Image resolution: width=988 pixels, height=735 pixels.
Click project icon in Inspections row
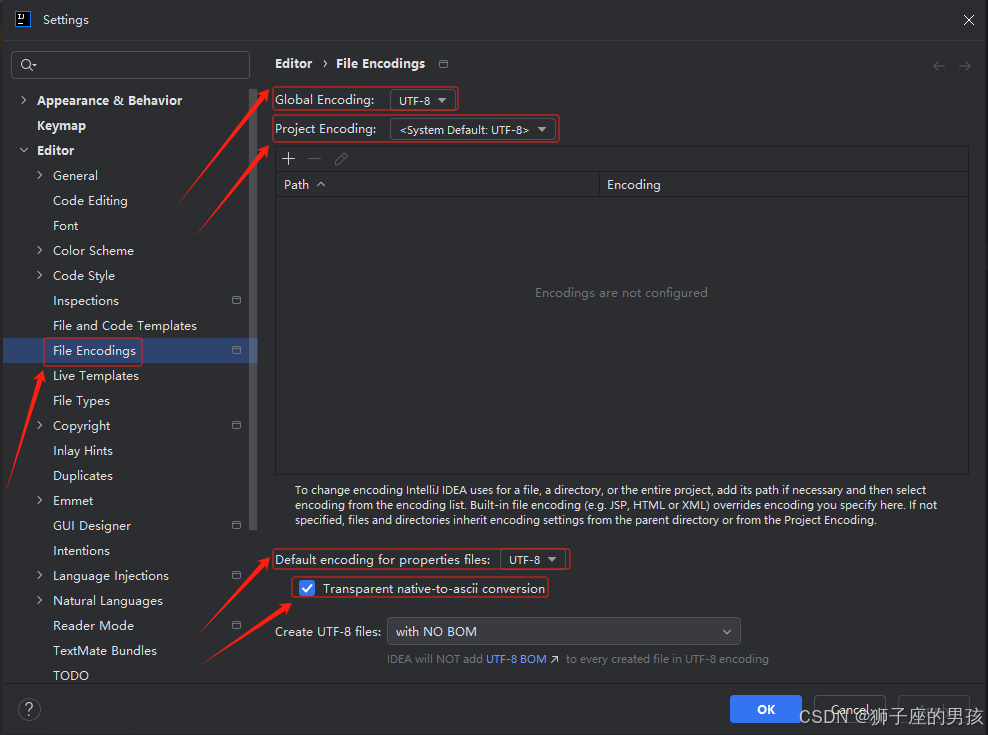point(236,300)
